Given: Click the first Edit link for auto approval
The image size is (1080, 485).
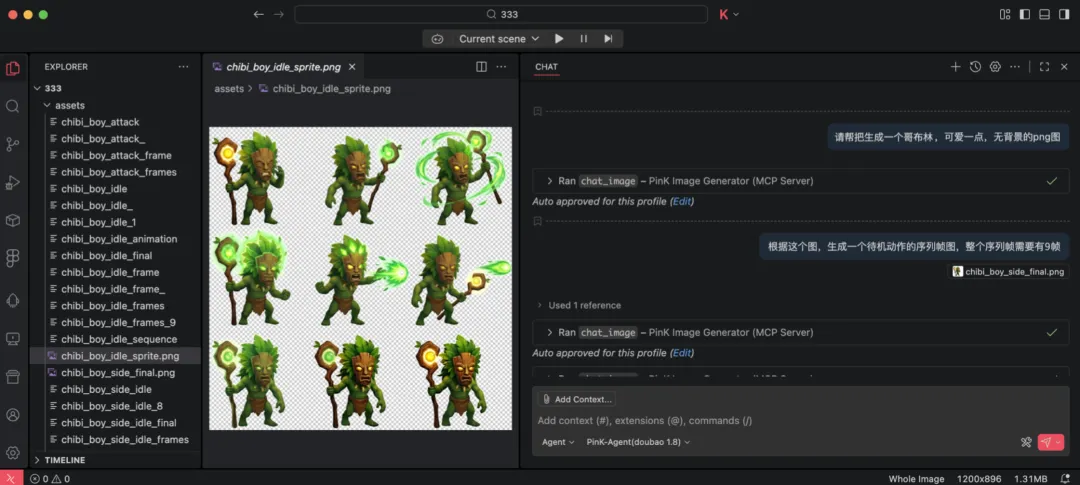Looking at the screenshot, I should click(681, 201).
